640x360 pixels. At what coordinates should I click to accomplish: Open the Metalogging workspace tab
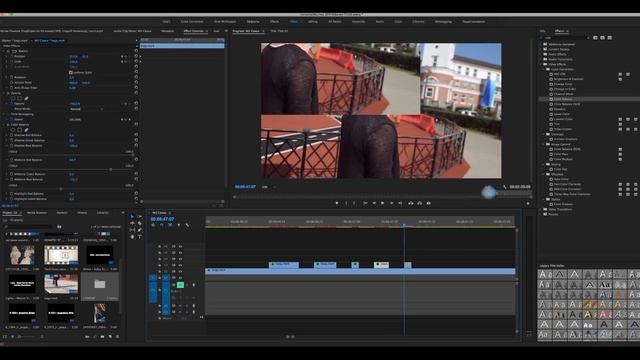(x=443, y=22)
